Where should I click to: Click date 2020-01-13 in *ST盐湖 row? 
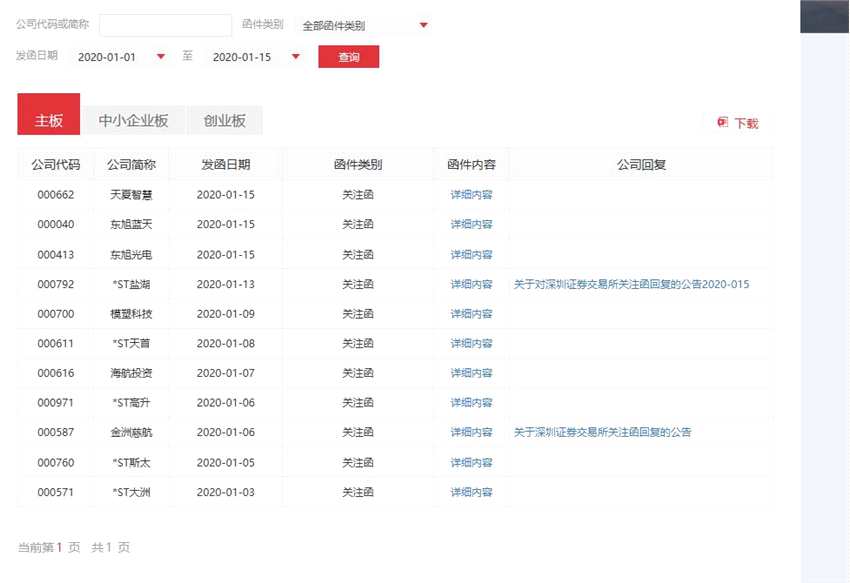[x=226, y=284]
